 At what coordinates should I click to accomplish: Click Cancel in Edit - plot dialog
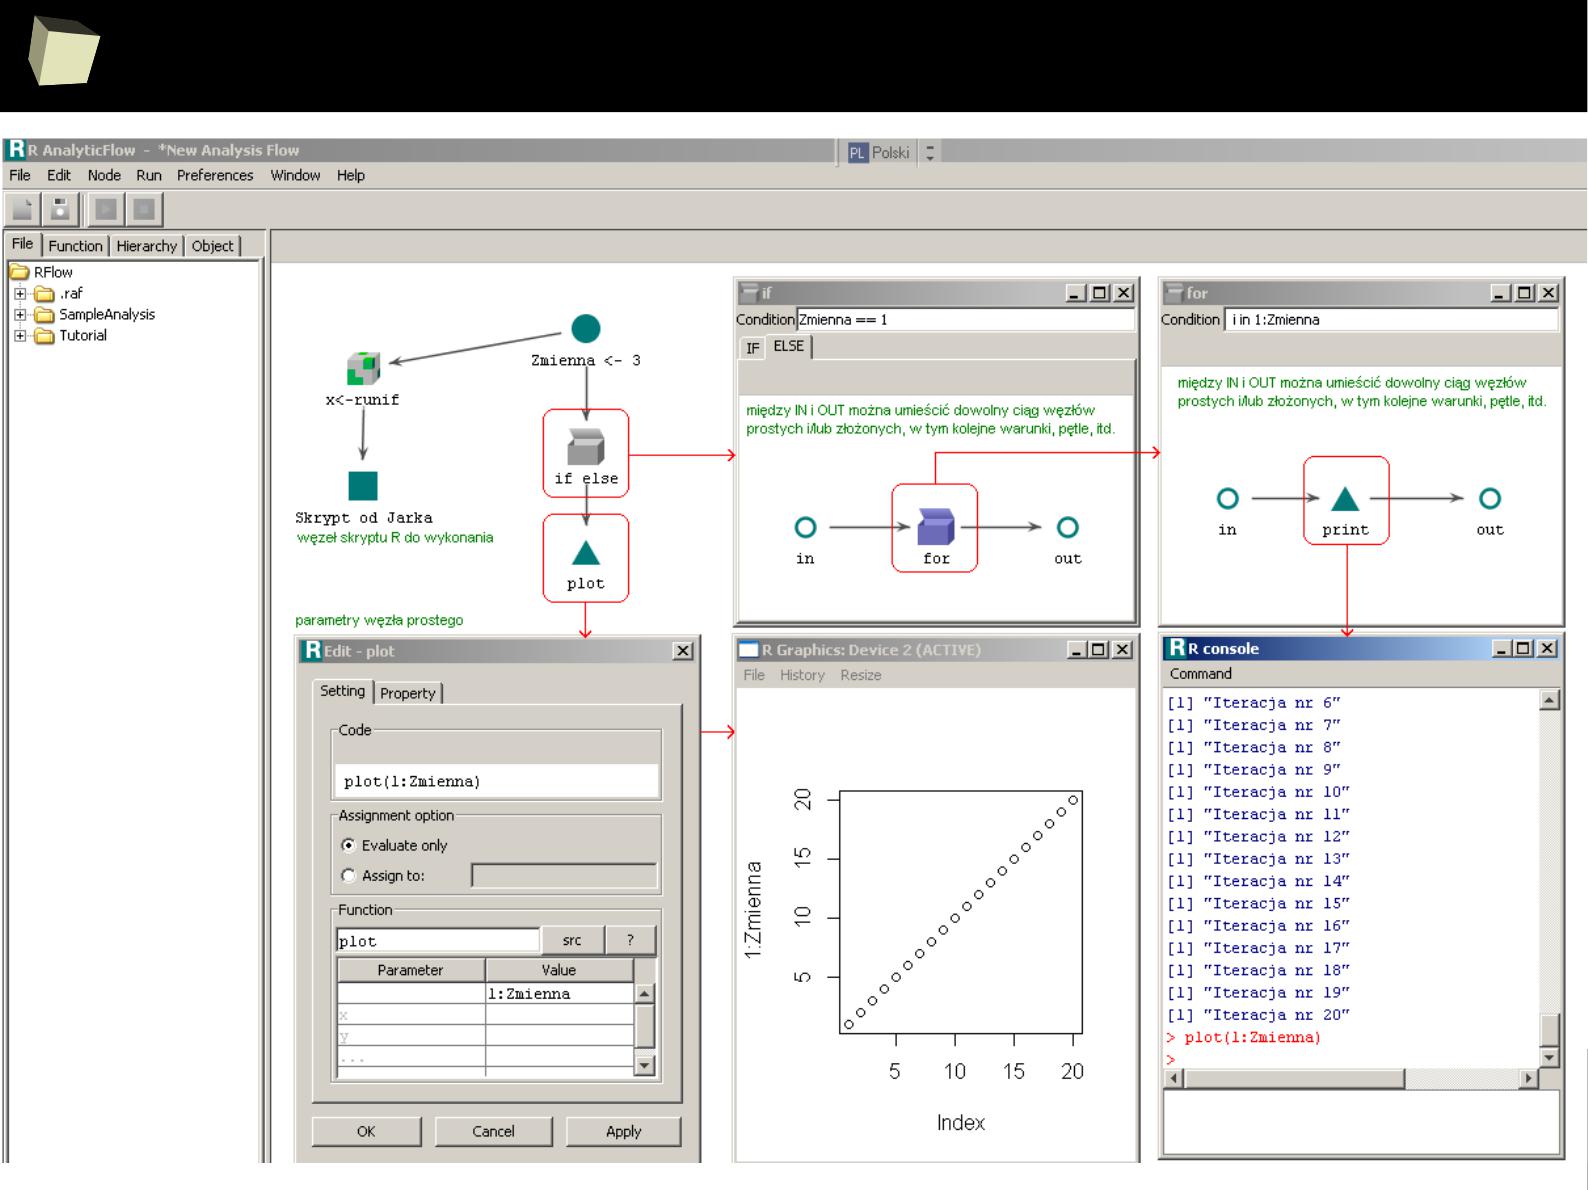coord(493,1131)
